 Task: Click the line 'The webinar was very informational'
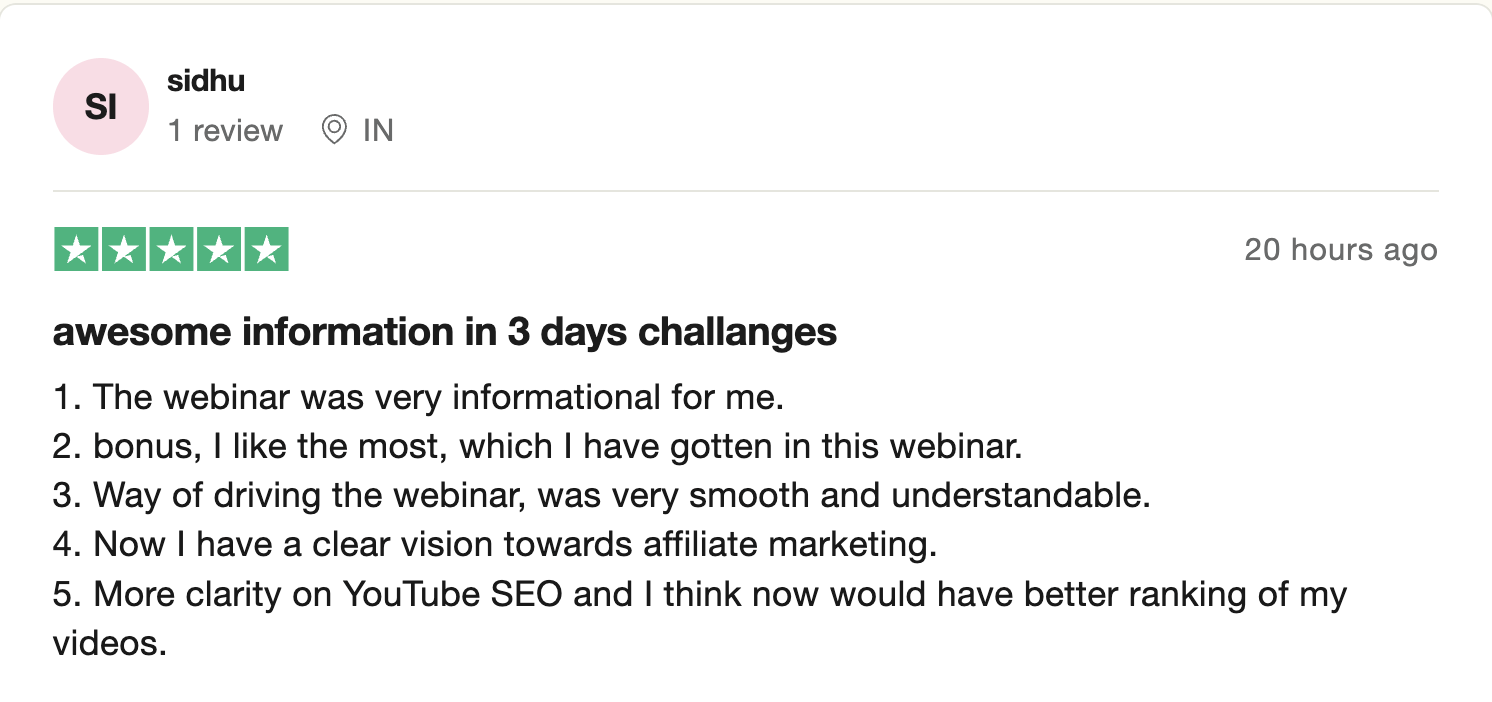coord(418,398)
